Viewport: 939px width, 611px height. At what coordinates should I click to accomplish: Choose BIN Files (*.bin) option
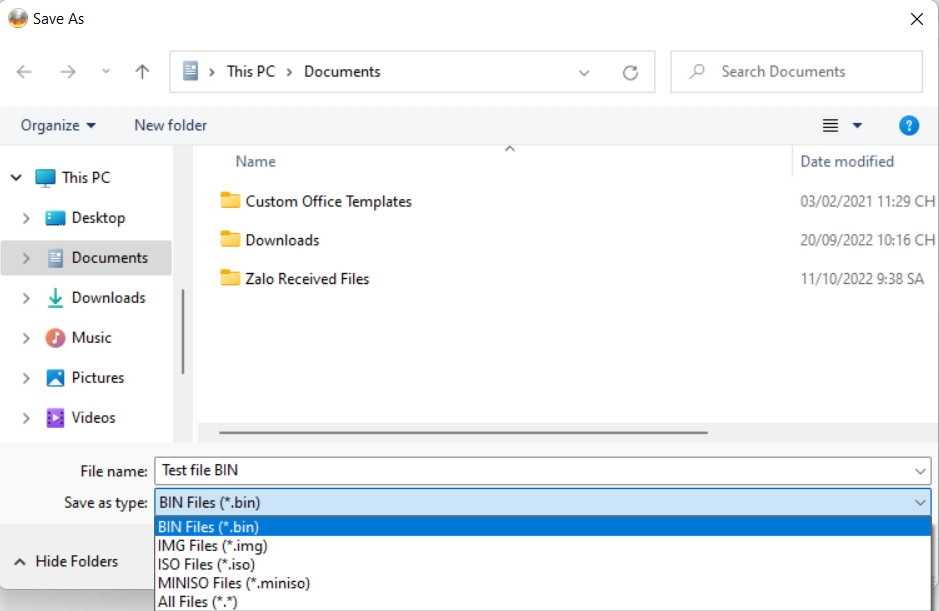(543, 527)
